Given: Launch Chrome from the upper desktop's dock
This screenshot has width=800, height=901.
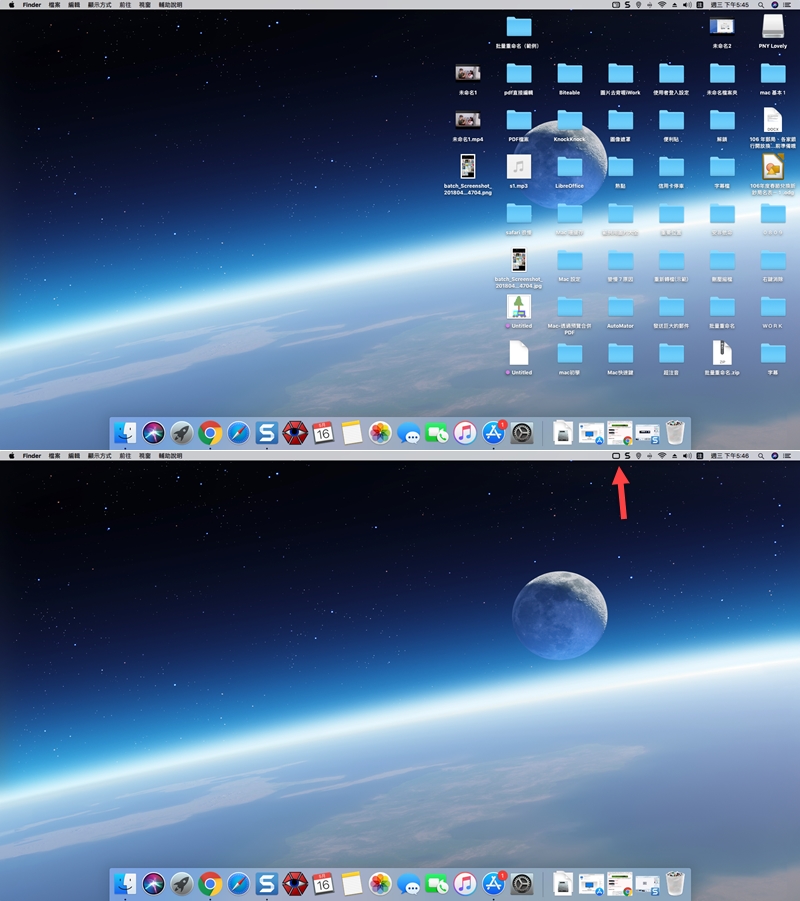Looking at the screenshot, I should (210, 433).
